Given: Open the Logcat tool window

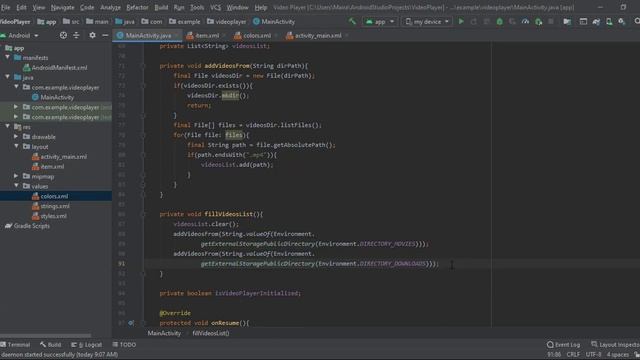Looking at the screenshot, I should pos(87,344).
